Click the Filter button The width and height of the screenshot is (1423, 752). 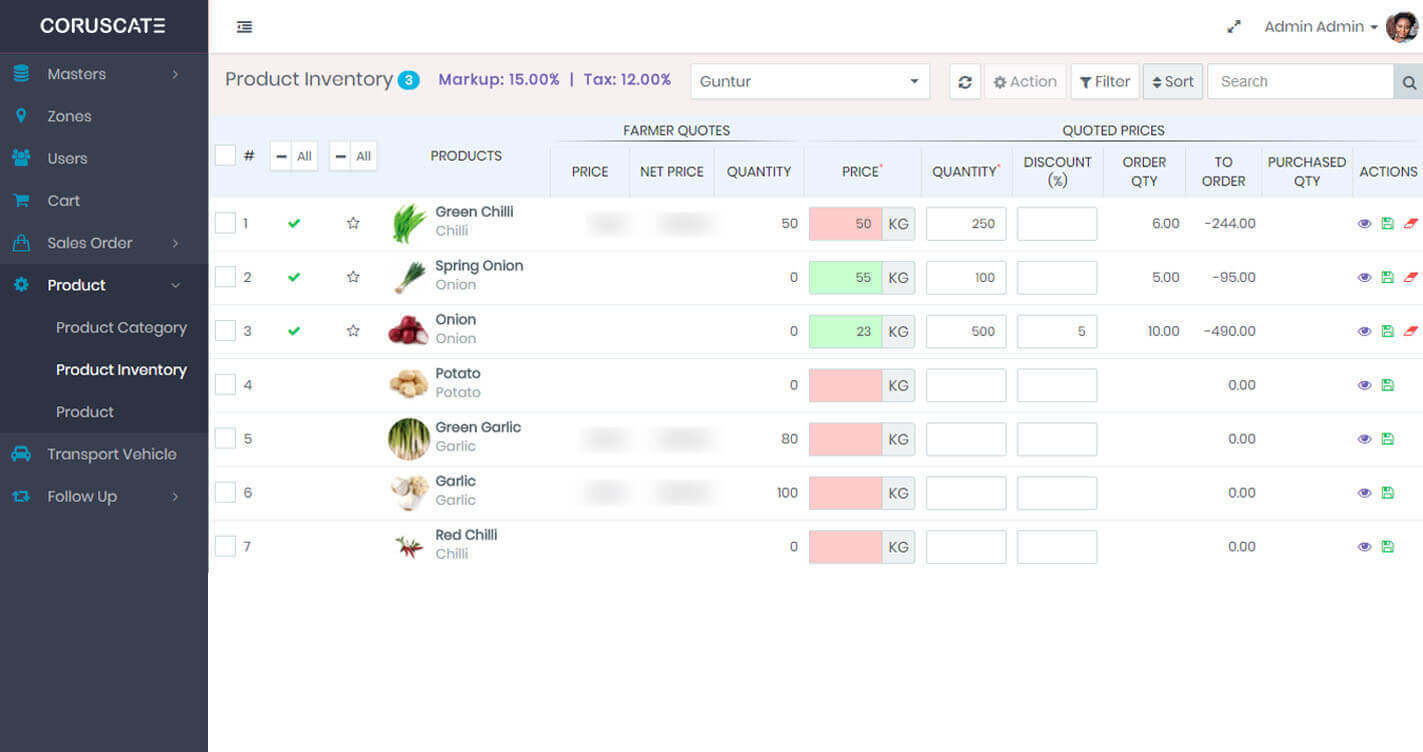pyautogui.click(x=1105, y=82)
